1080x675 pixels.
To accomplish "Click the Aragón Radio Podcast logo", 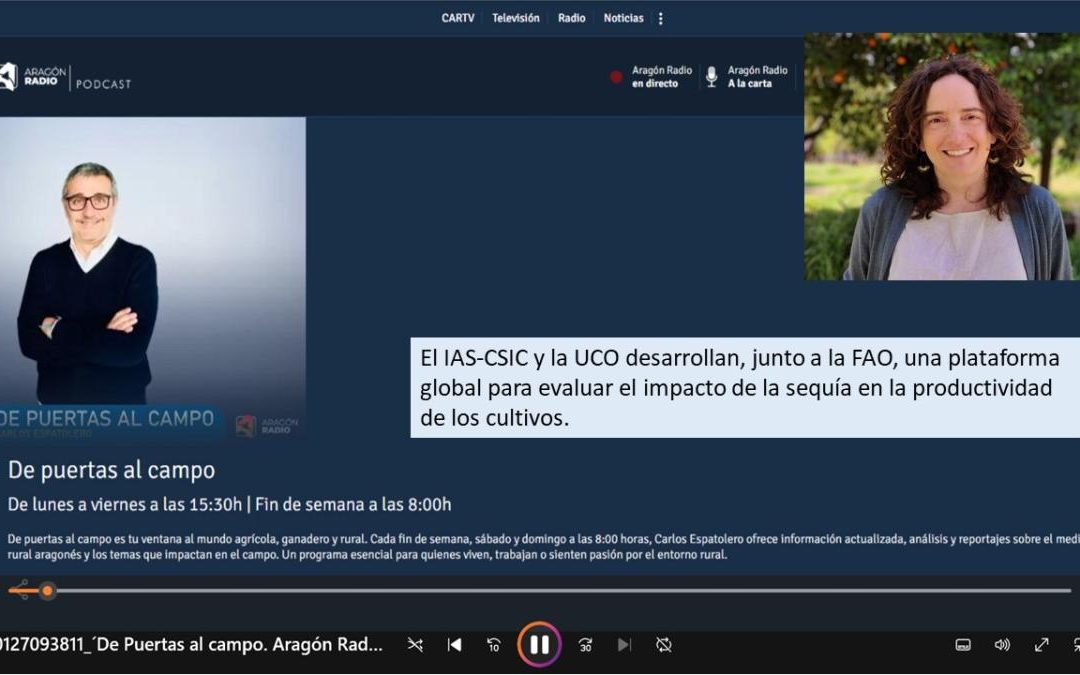I will (65, 77).
